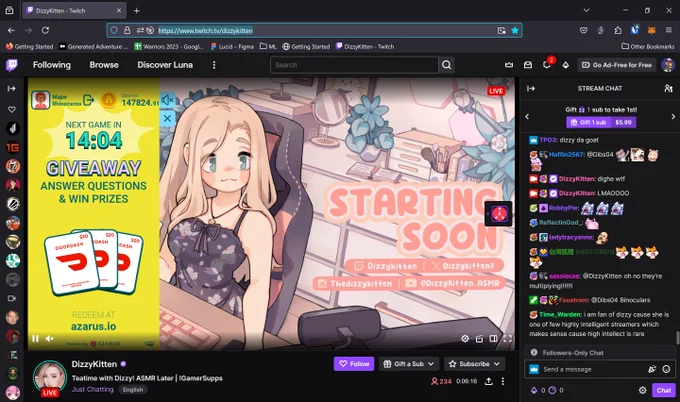Open the Twitch home logo
This screenshot has width=680, height=402.
click(x=12, y=65)
